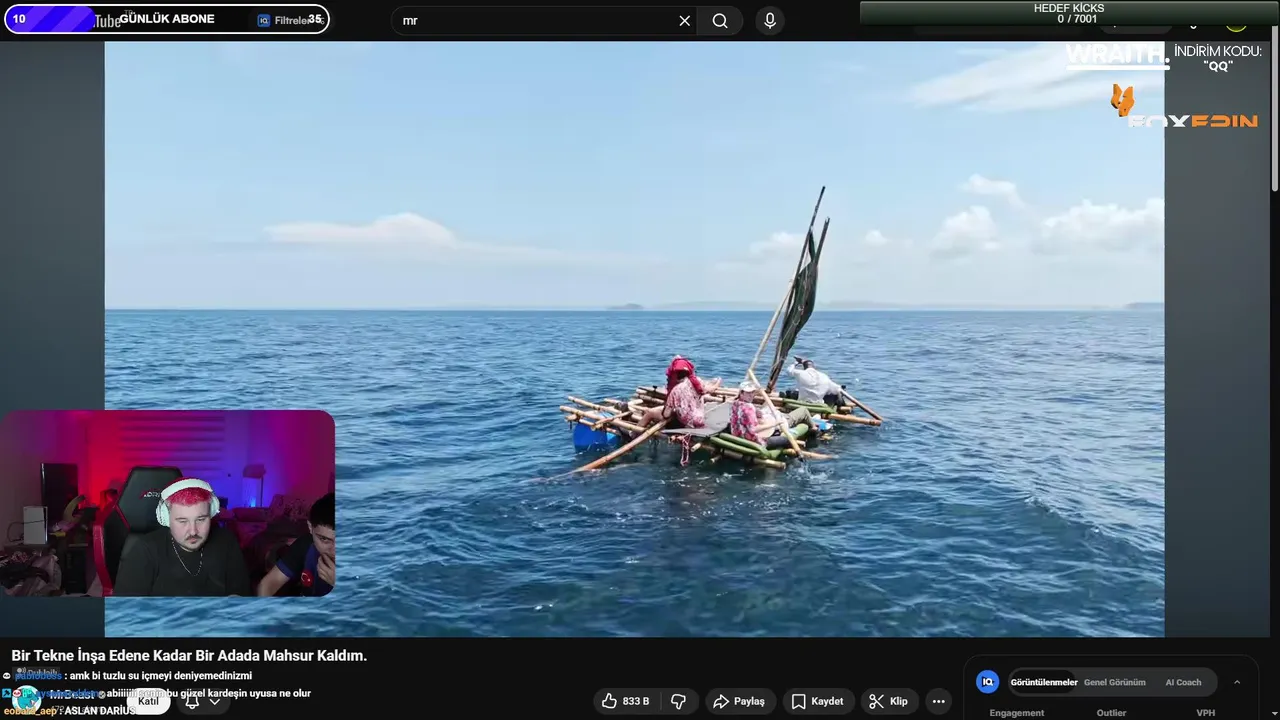
Task: Click the HEDEF KICKS goal progress bar
Action: 1069,13
